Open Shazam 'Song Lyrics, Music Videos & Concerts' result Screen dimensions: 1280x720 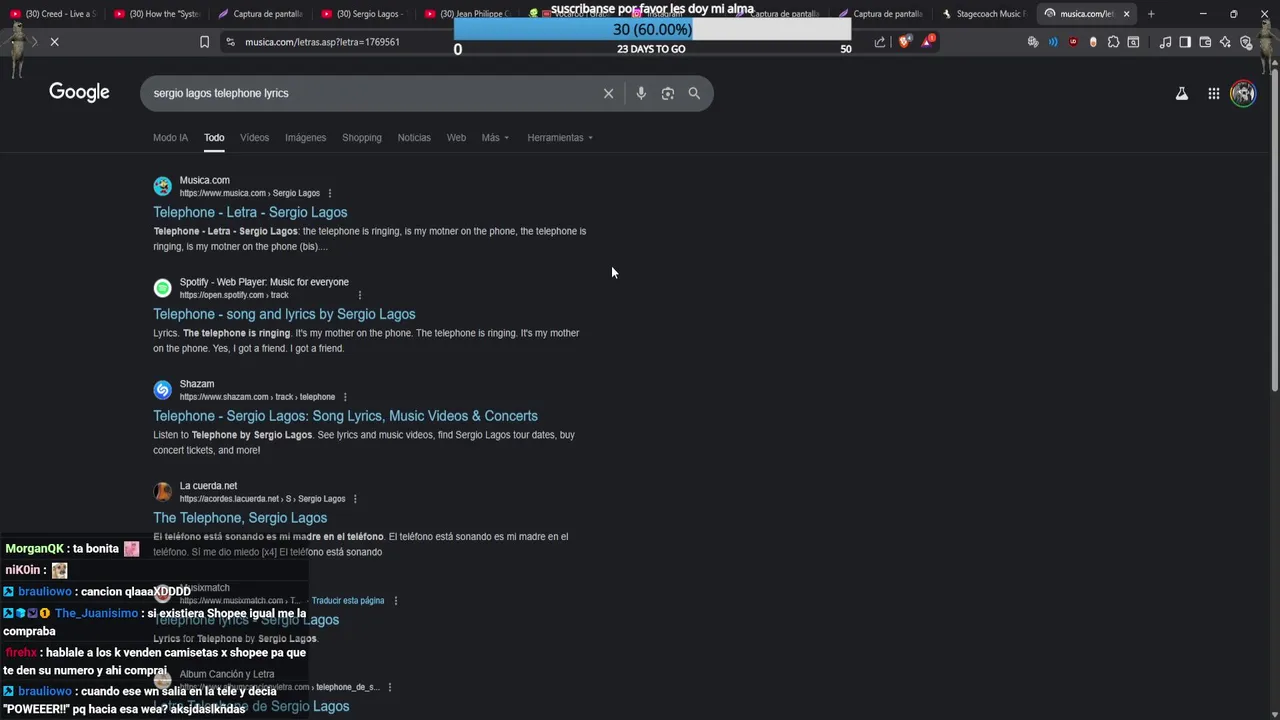(345, 416)
